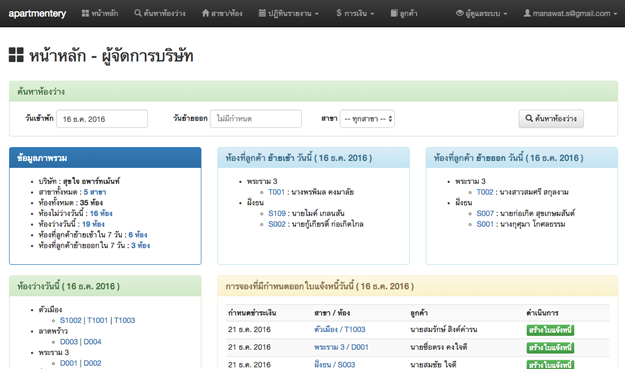Open ปฏิทินรายงาน dropdown menu

(x=289, y=13)
